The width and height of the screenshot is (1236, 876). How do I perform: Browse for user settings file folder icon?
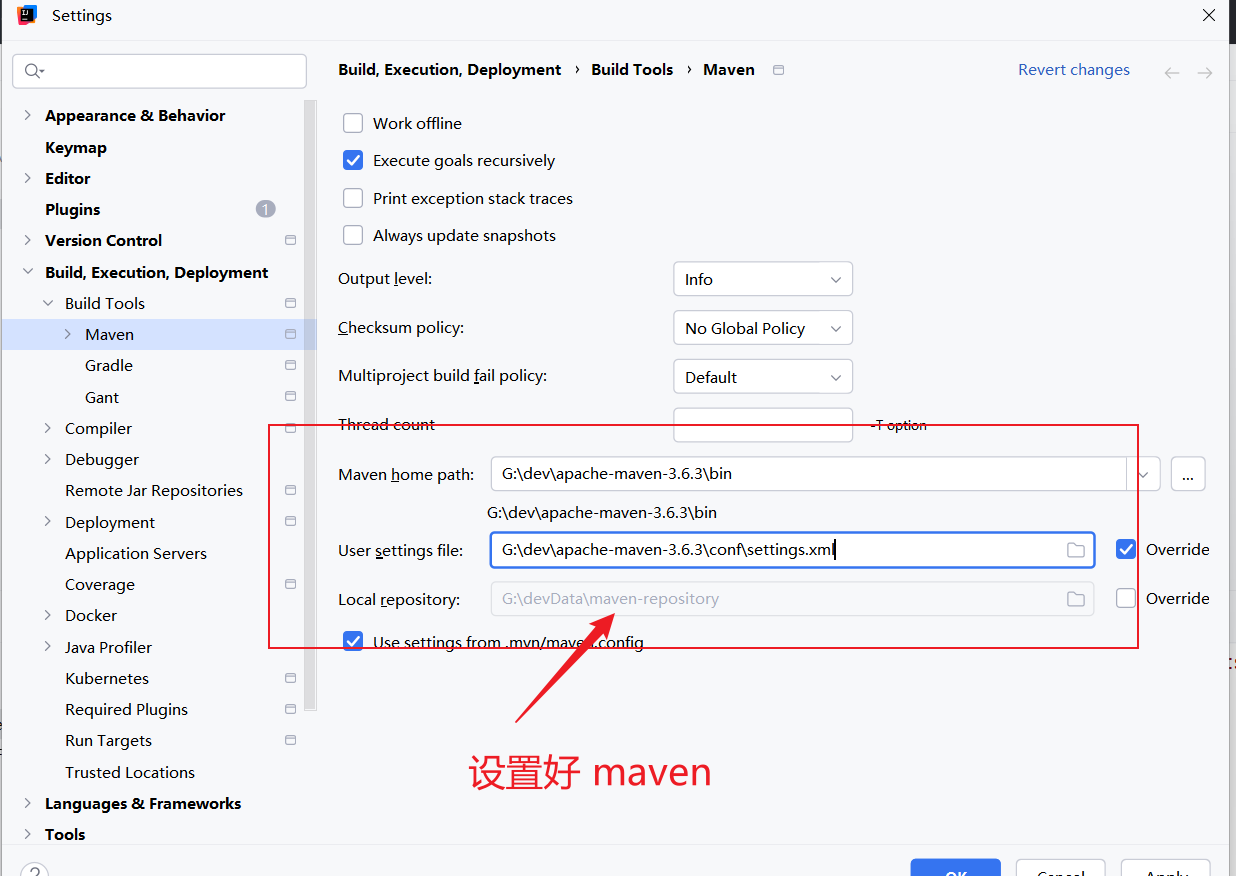point(1076,550)
